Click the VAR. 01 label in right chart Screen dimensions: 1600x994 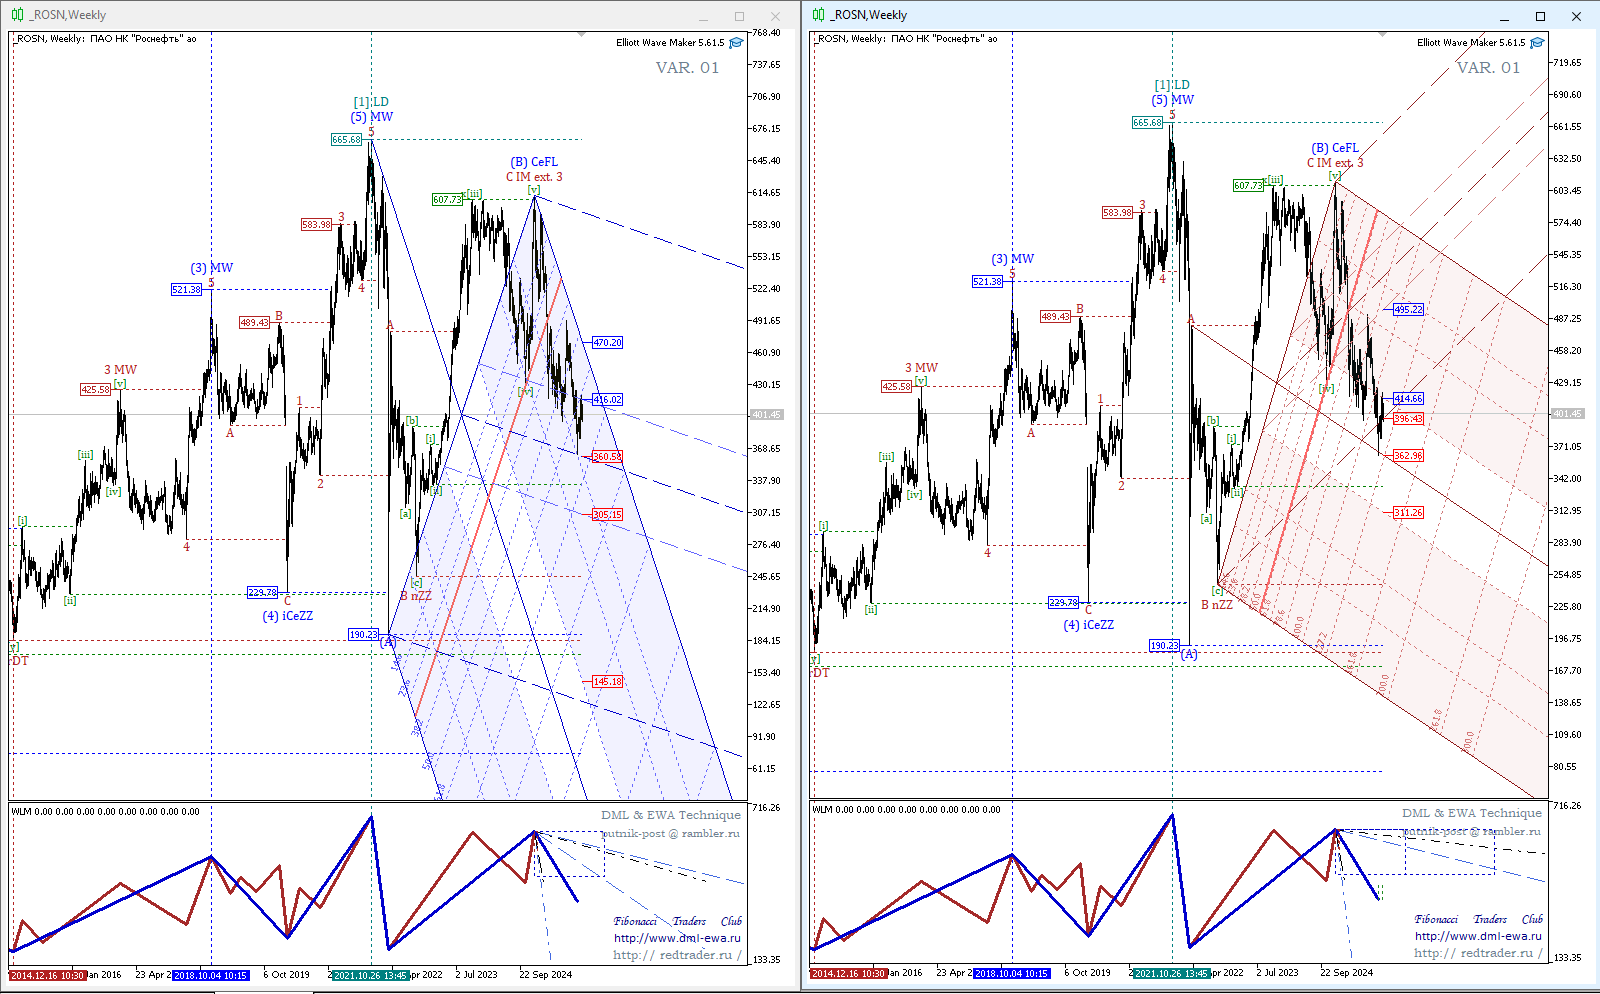click(x=1487, y=68)
